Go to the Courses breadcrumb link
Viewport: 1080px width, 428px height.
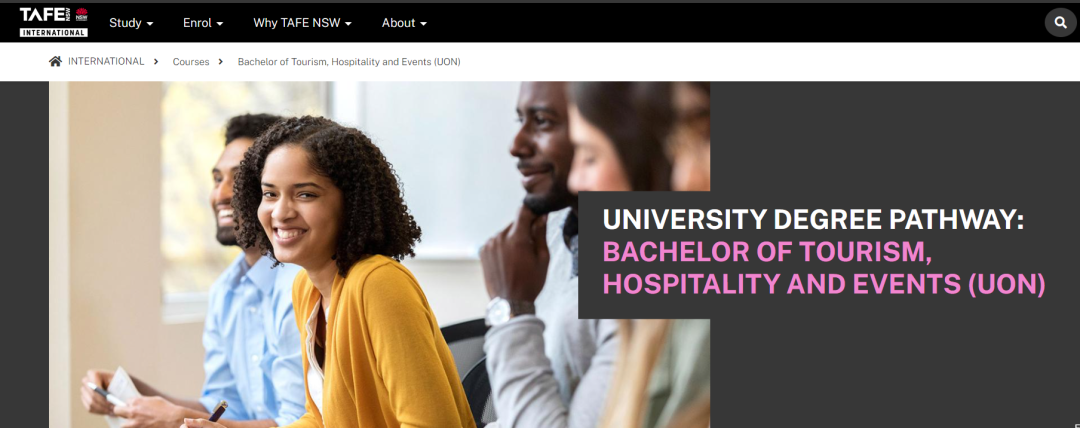(191, 61)
